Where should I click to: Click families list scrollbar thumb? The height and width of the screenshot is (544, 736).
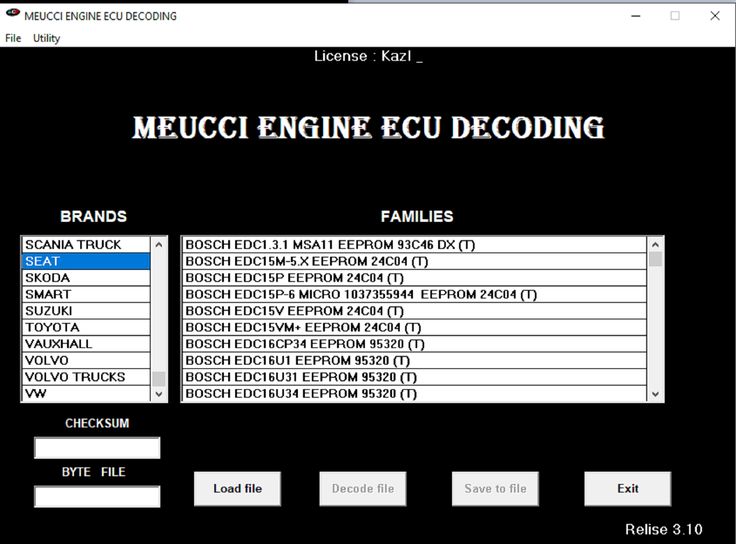(655, 259)
